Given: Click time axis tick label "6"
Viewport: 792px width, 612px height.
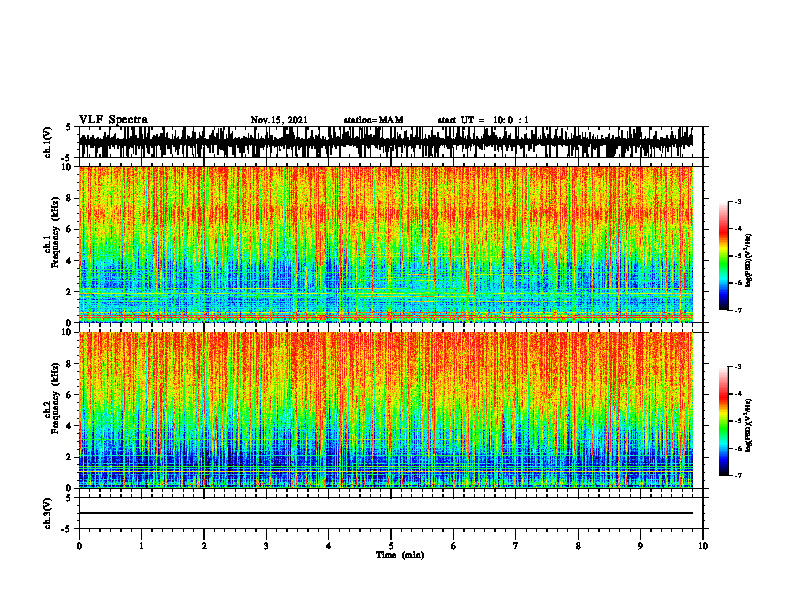Looking at the screenshot, I should click(x=454, y=546).
